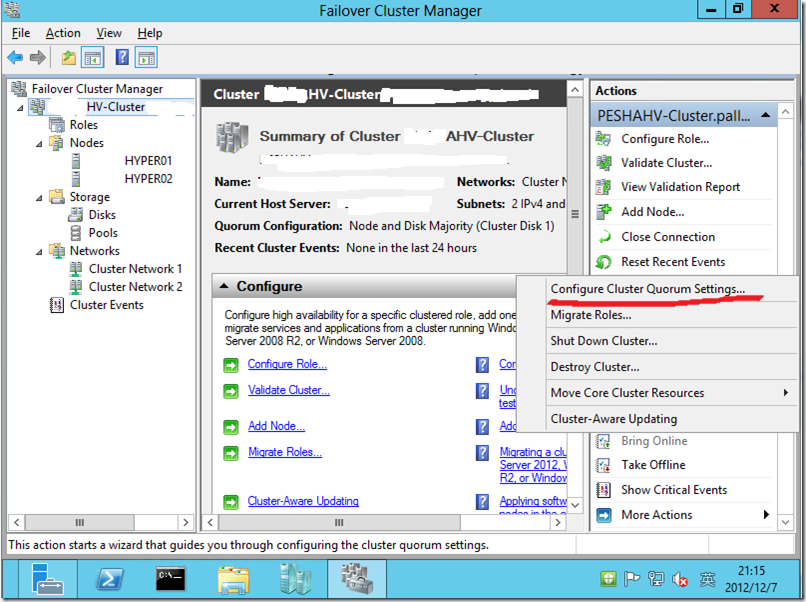Choose Cluster-Aware Updating menu entry
This screenshot has height=602, width=806.
[x=614, y=419]
